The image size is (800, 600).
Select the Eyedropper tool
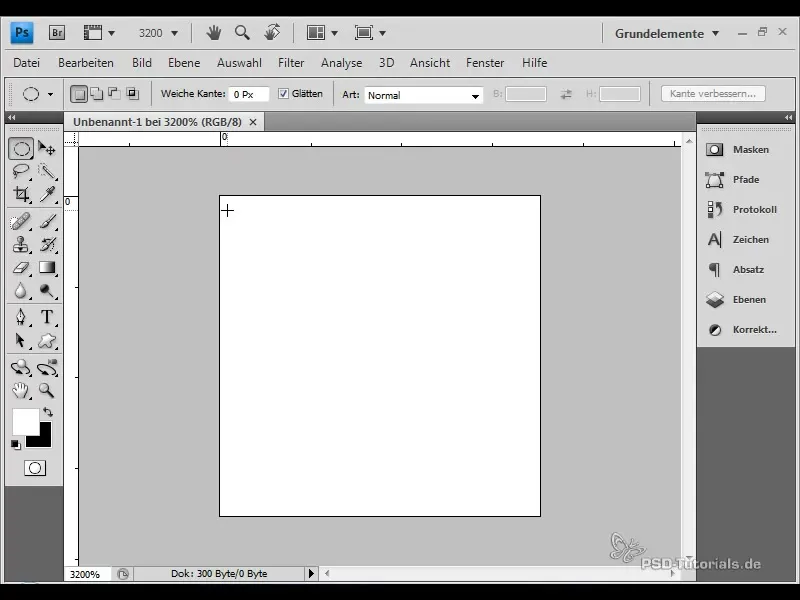tap(47, 194)
